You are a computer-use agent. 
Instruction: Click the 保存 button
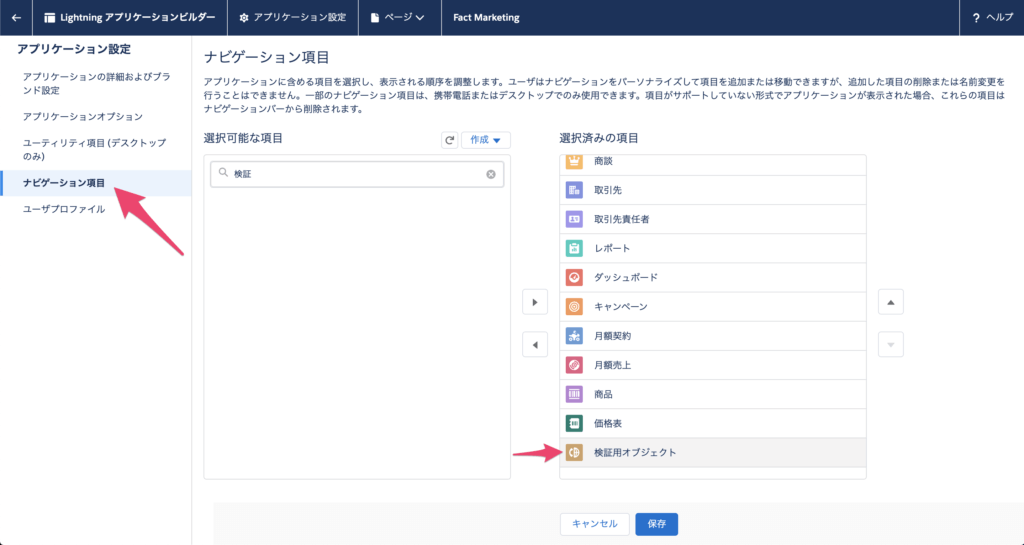click(x=657, y=523)
